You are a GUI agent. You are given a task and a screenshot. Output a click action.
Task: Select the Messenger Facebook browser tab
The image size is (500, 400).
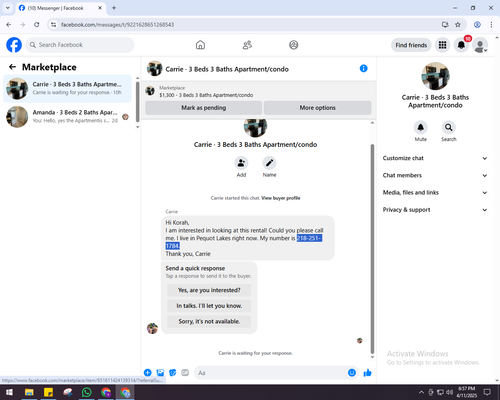(x=61, y=8)
